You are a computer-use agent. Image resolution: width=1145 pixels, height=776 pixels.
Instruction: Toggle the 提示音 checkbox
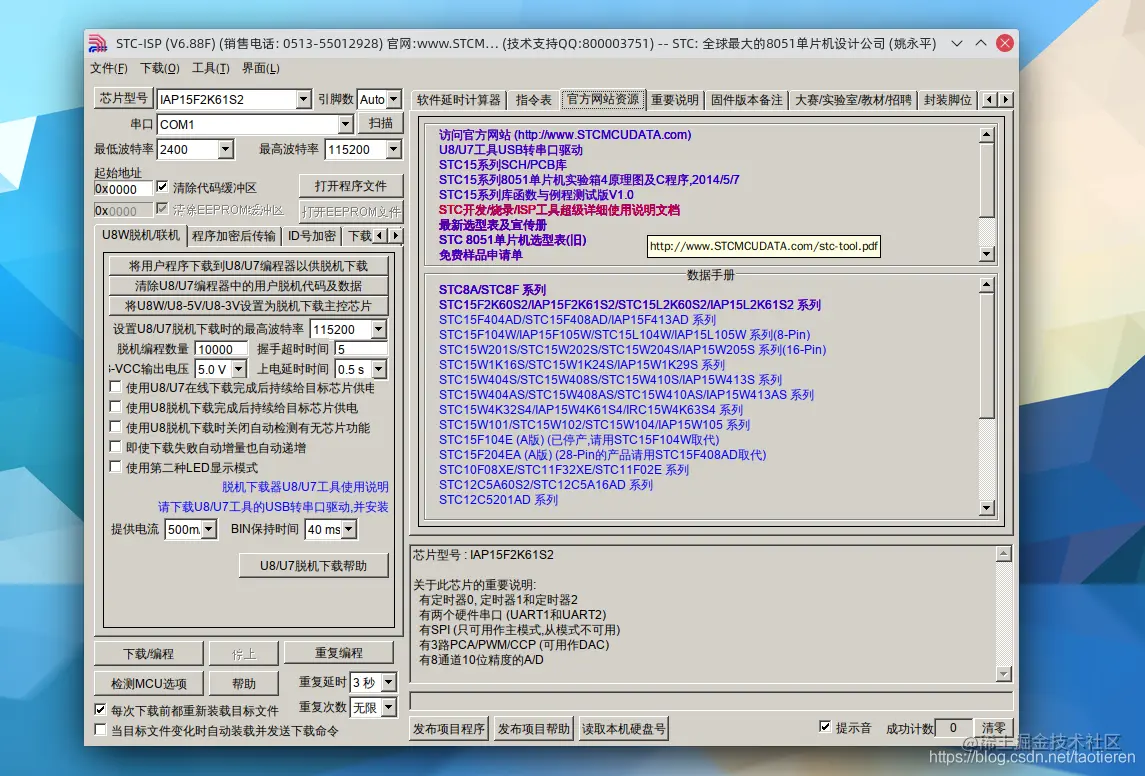[x=825, y=727]
